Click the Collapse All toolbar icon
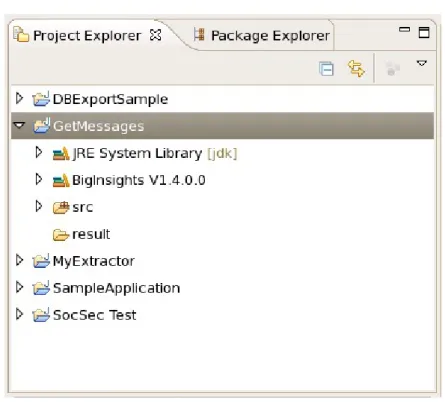This screenshot has height=402, width=445. point(326,69)
